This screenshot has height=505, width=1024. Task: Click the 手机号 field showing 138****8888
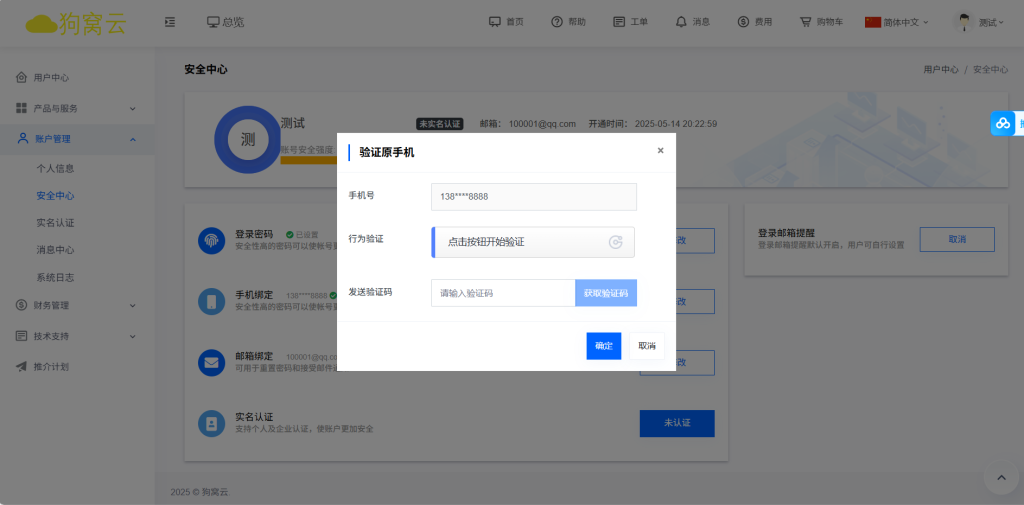tap(534, 197)
